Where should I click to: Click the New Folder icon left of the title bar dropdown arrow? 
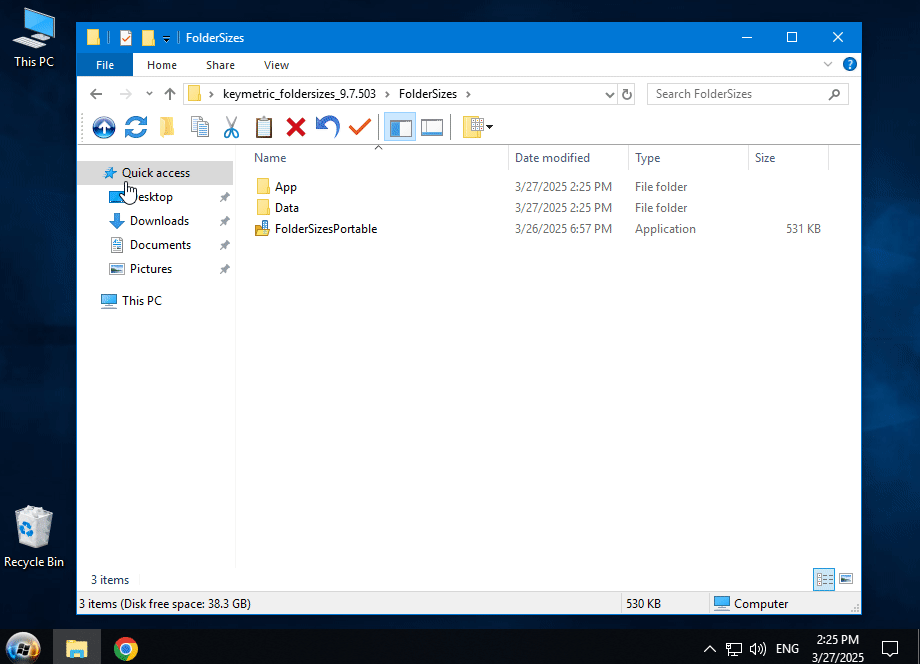point(148,38)
